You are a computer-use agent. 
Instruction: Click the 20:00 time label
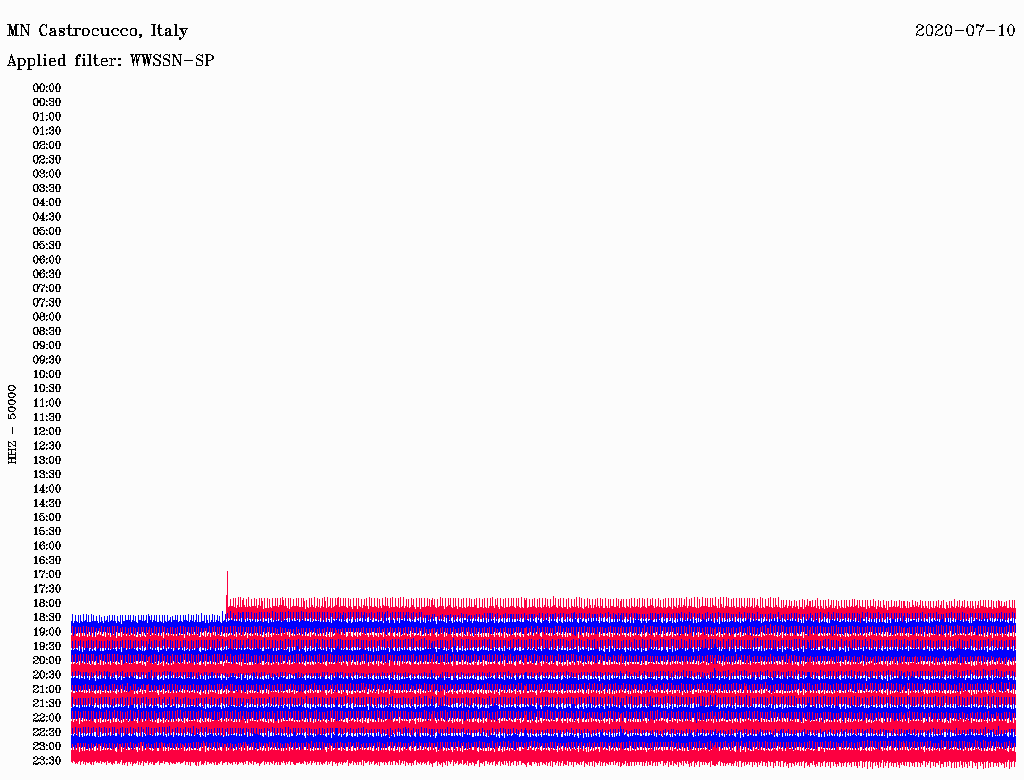pyautogui.click(x=47, y=661)
